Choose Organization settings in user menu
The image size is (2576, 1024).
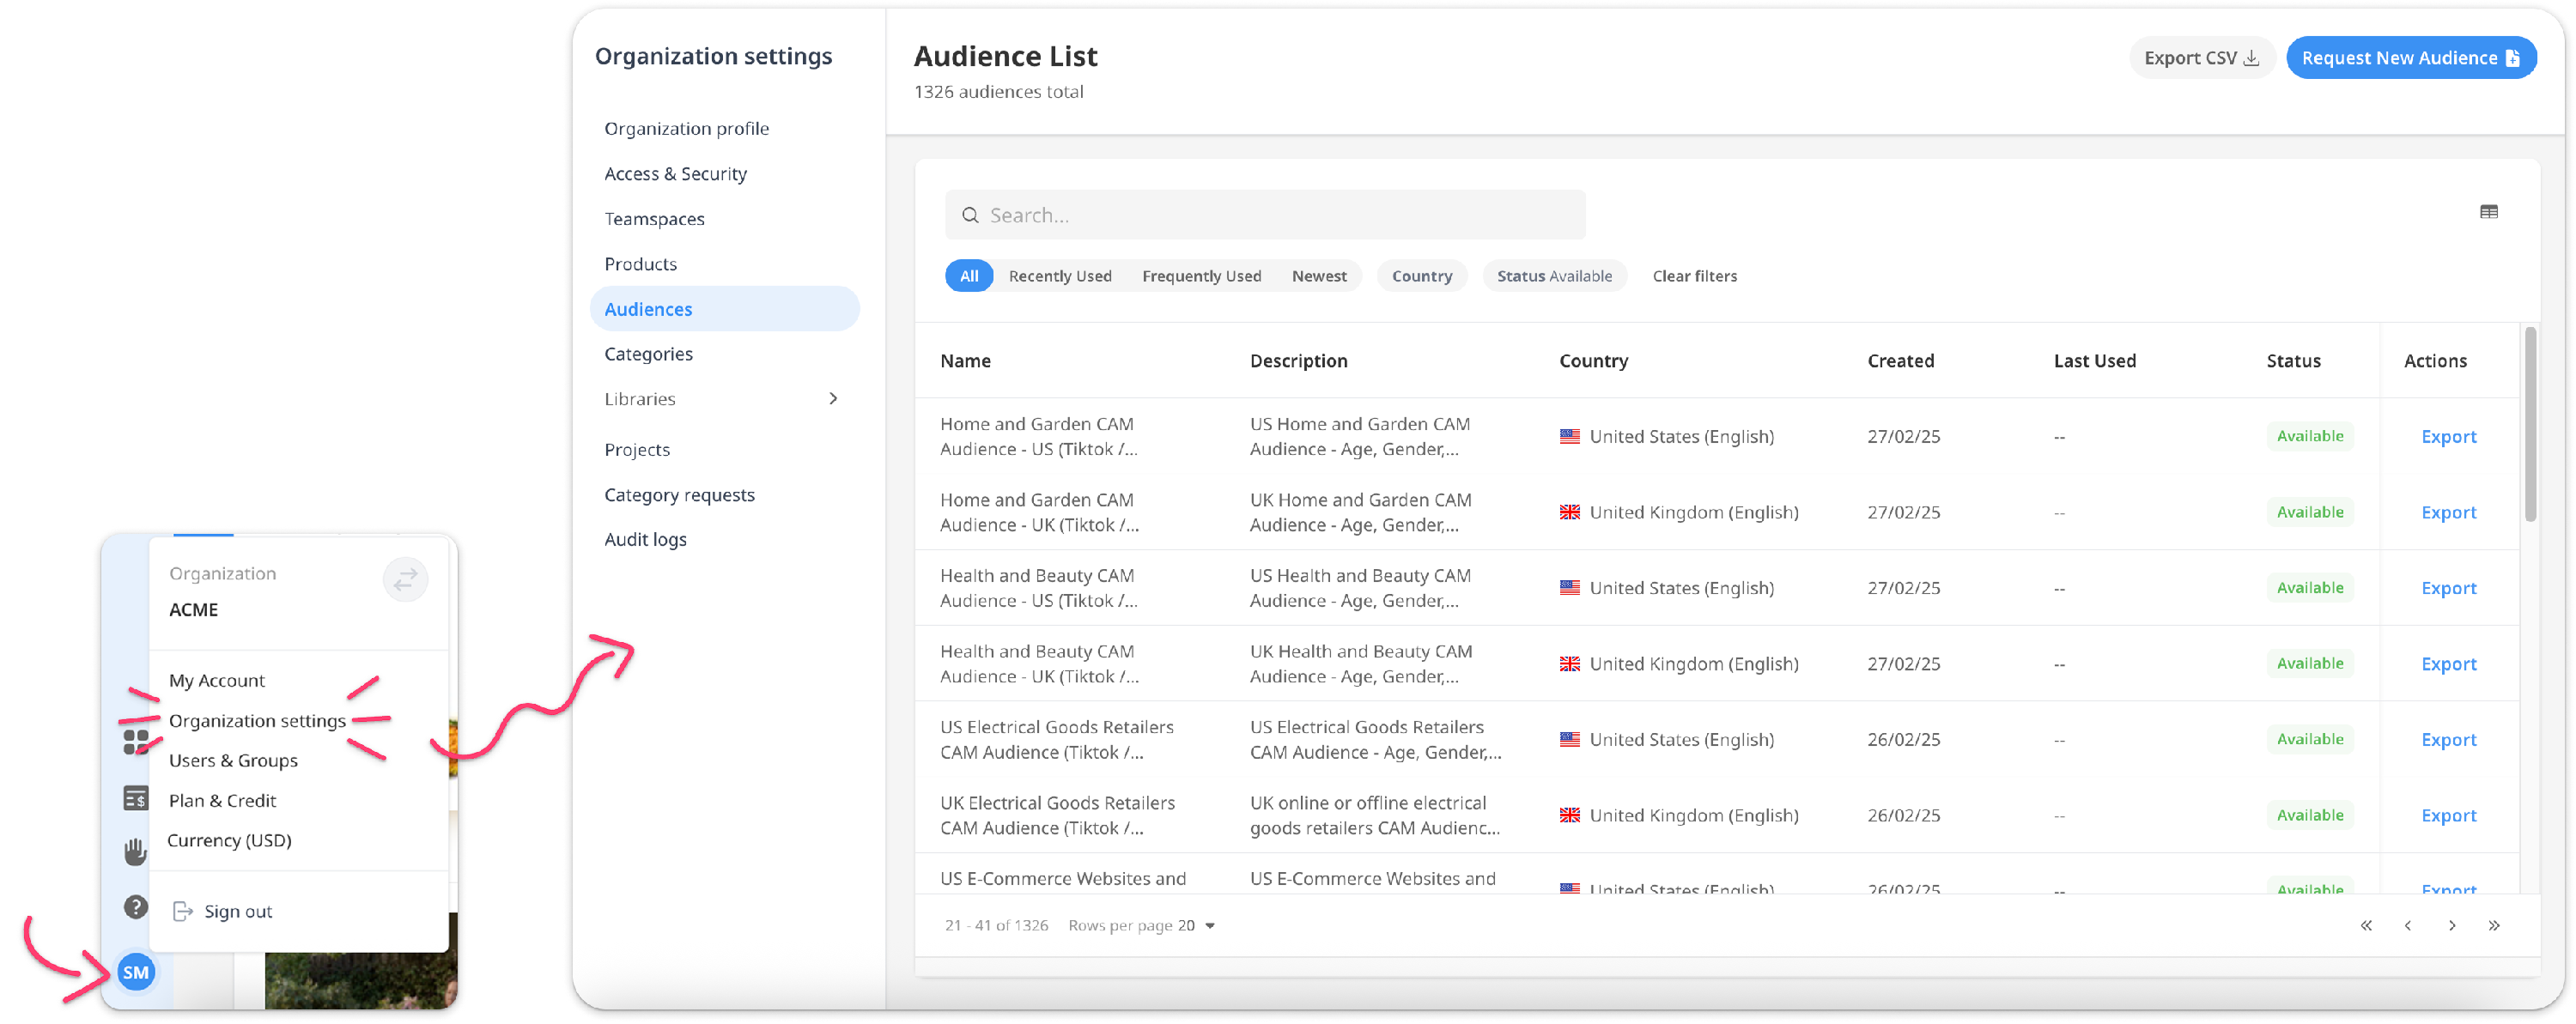click(257, 720)
